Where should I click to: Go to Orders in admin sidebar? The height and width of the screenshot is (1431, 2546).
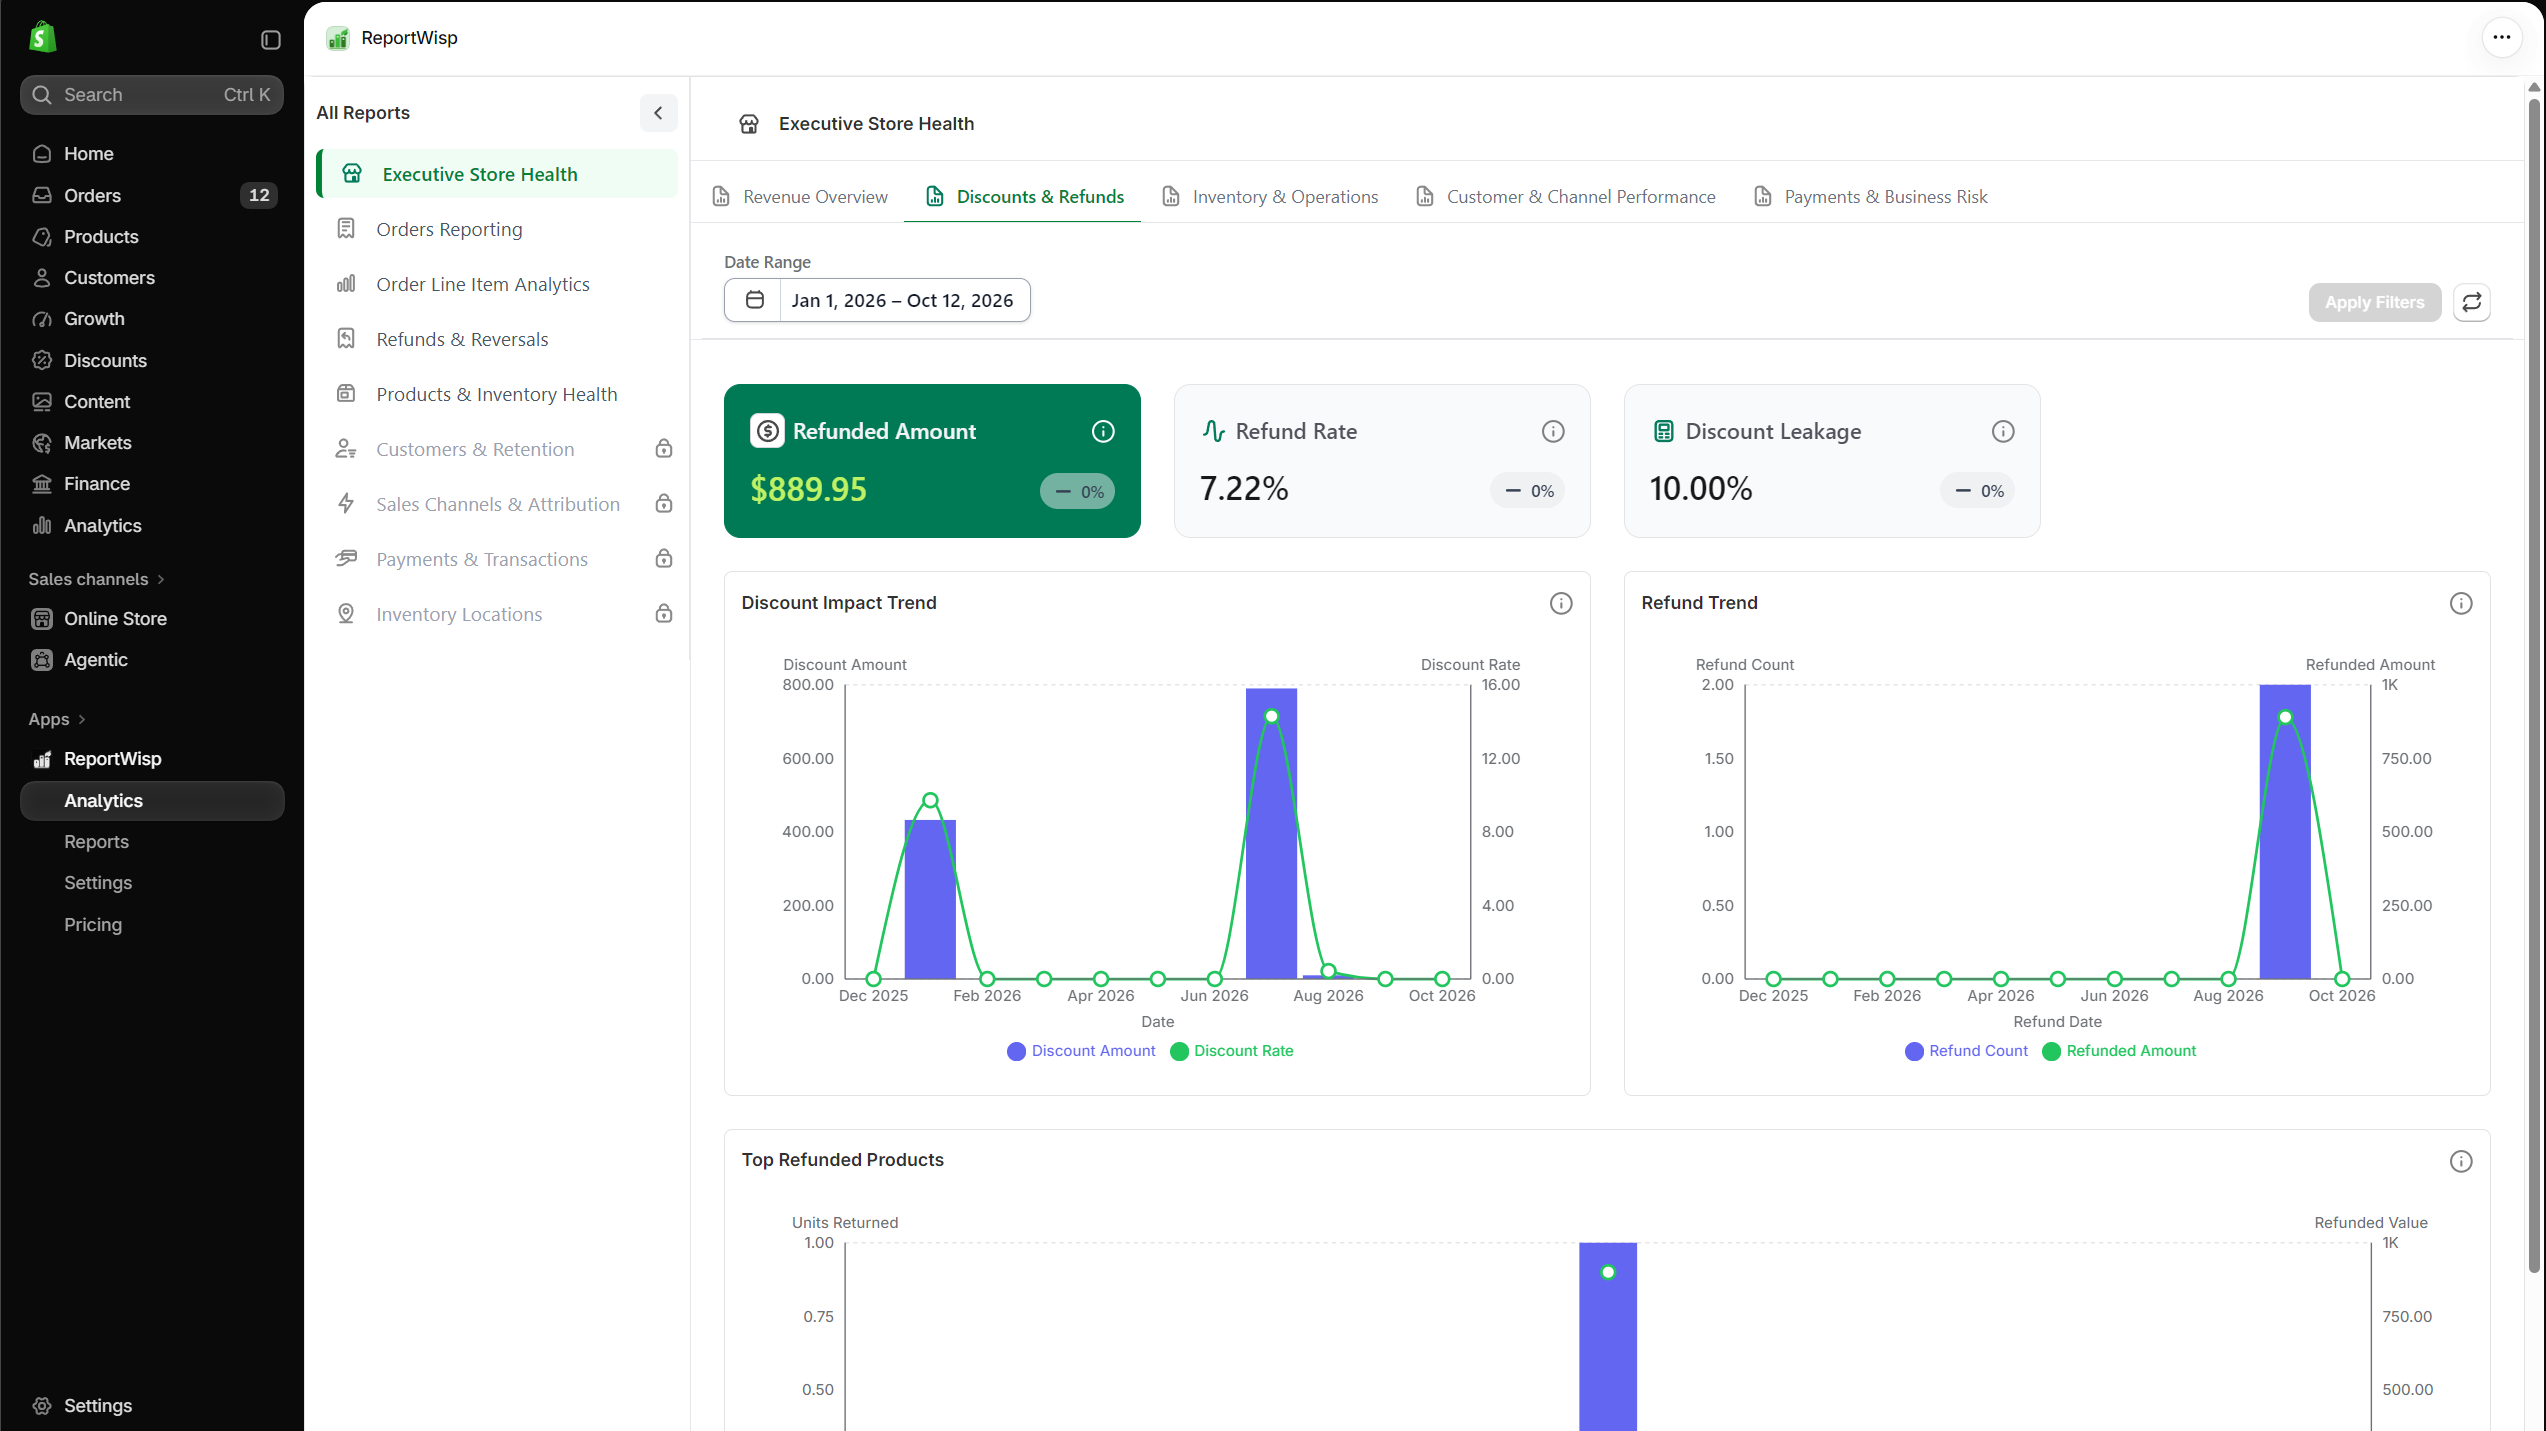tap(152, 195)
